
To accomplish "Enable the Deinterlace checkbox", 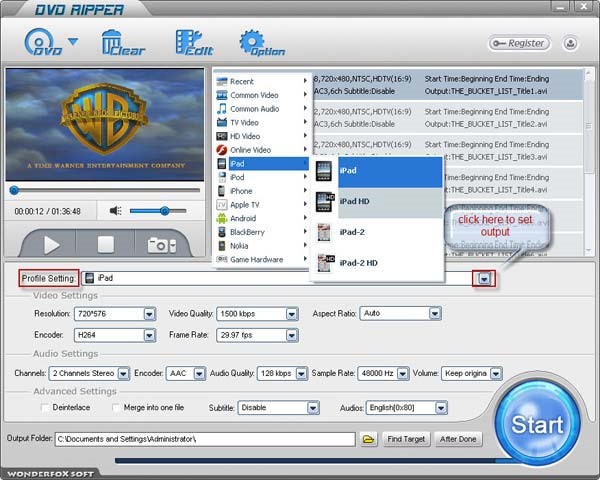I will point(45,408).
